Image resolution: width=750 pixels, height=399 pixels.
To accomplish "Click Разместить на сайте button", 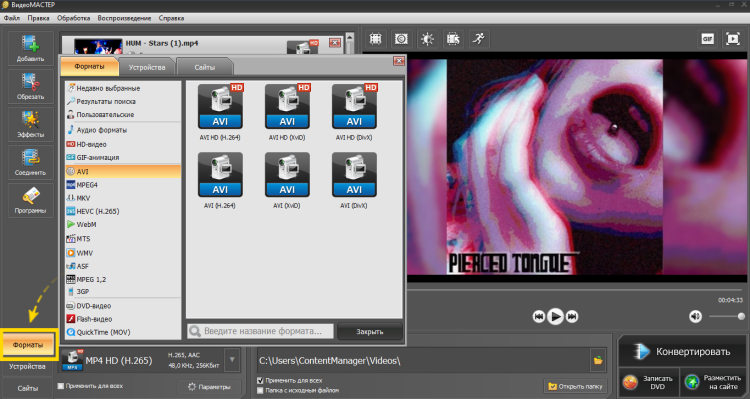I will pyautogui.click(x=713, y=382).
